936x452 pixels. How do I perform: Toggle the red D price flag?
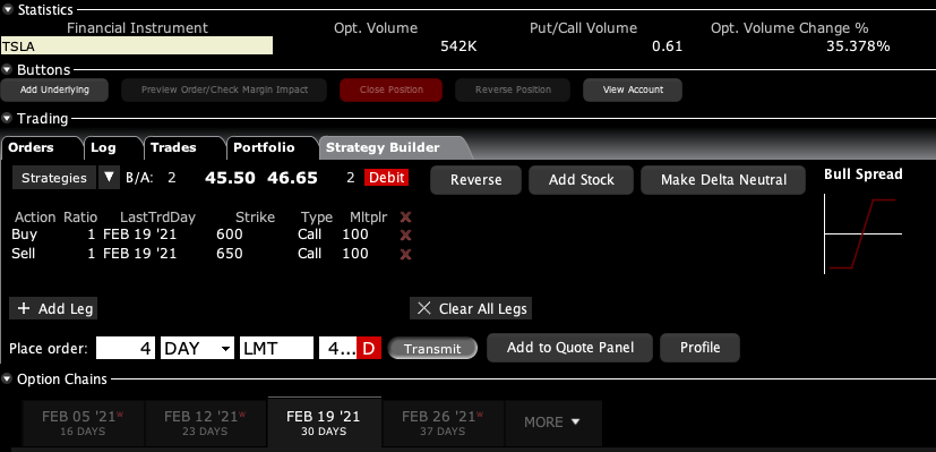[370, 349]
